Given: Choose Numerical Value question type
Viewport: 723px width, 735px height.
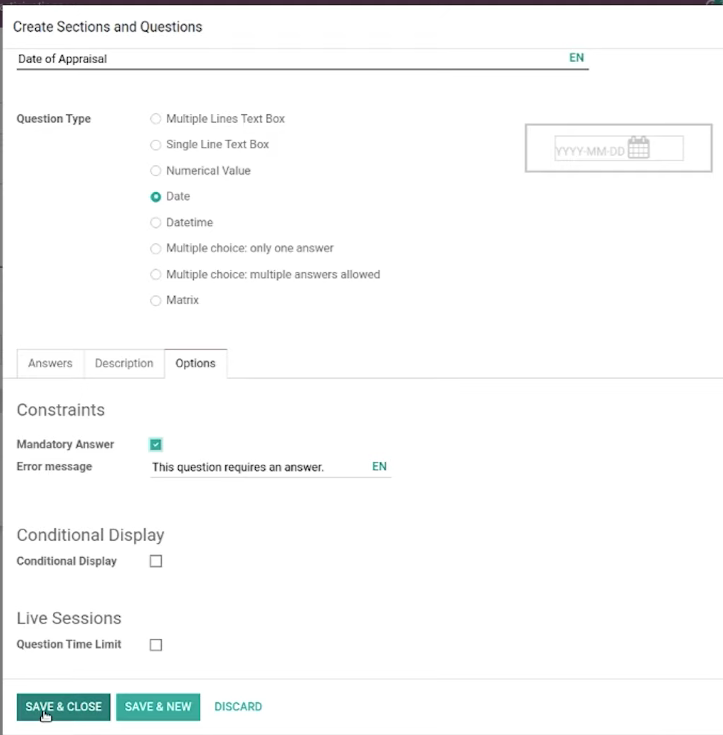Looking at the screenshot, I should coord(156,171).
